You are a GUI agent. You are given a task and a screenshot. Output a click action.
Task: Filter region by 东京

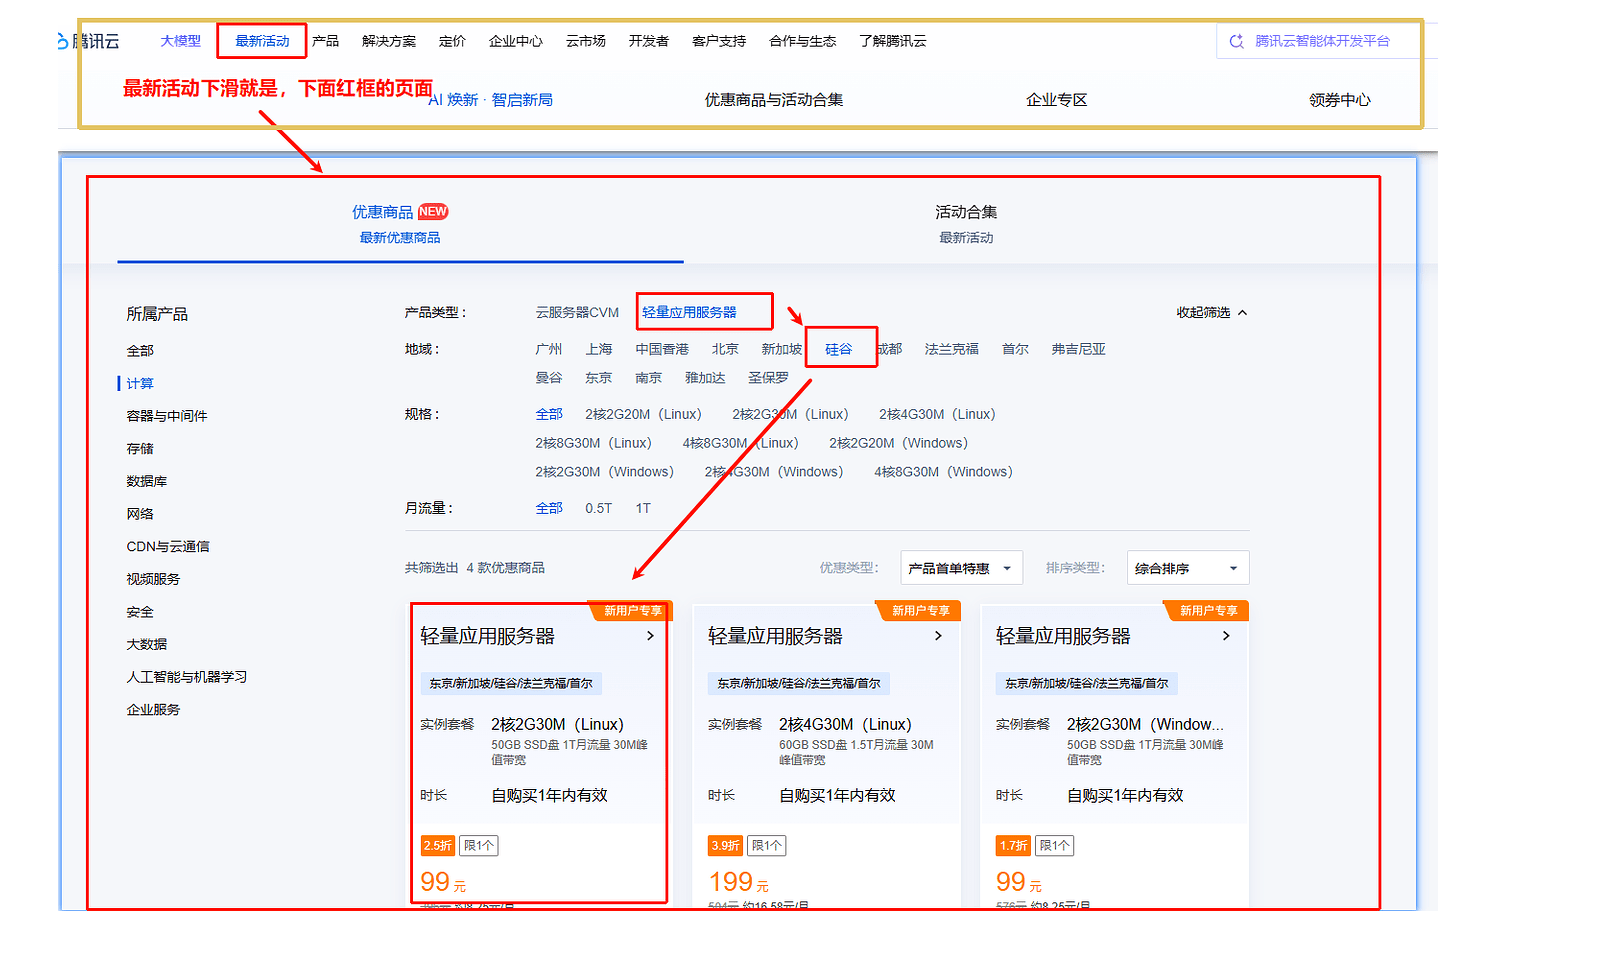point(599,378)
